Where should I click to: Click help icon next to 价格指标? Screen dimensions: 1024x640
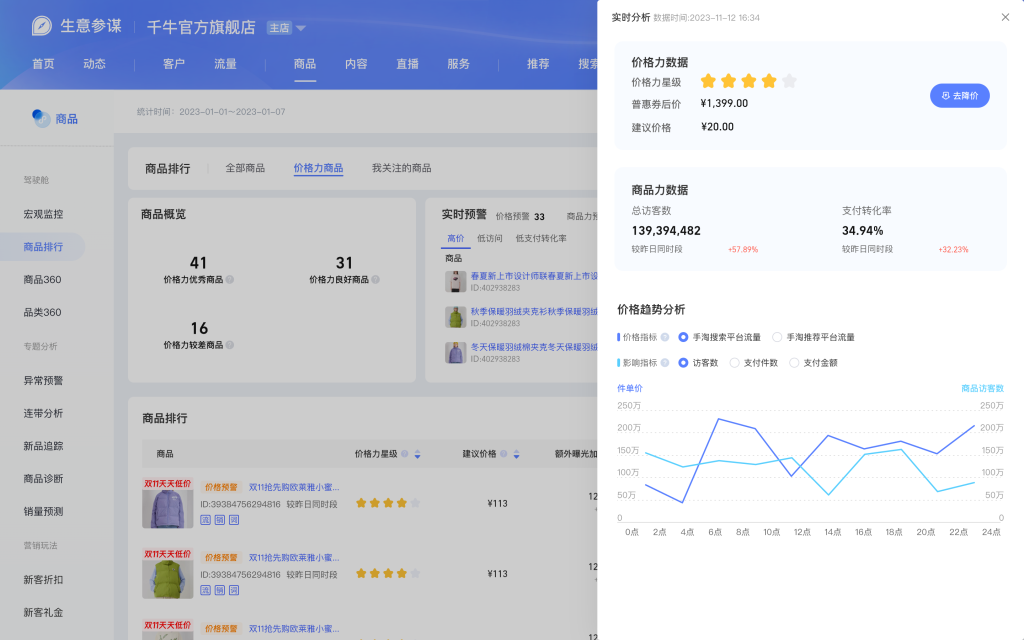click(x=665, y=337)
